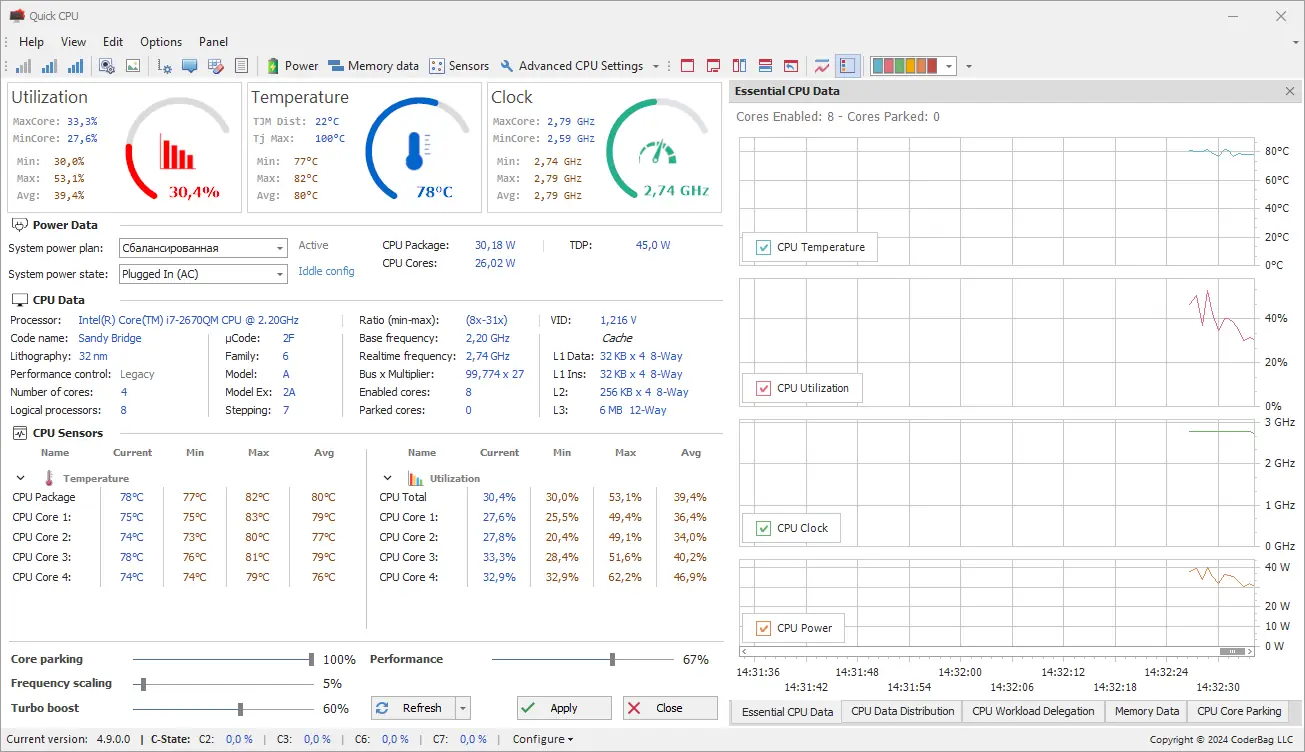1305x752 pixels.
Task: Click the horizontal scrollbar under CPU Power chart
Action: pos(997,651)
